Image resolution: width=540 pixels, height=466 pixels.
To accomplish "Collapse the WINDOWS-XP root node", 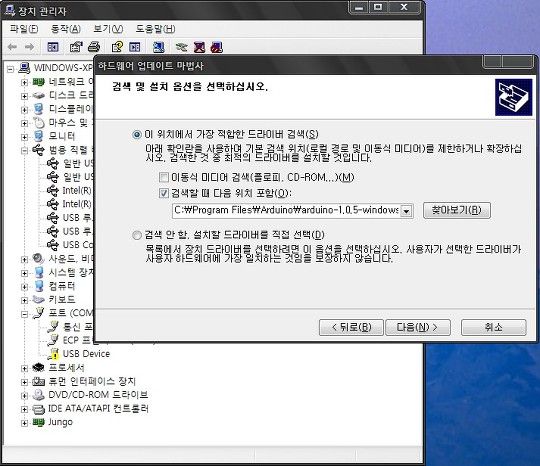I will point(10,69).
